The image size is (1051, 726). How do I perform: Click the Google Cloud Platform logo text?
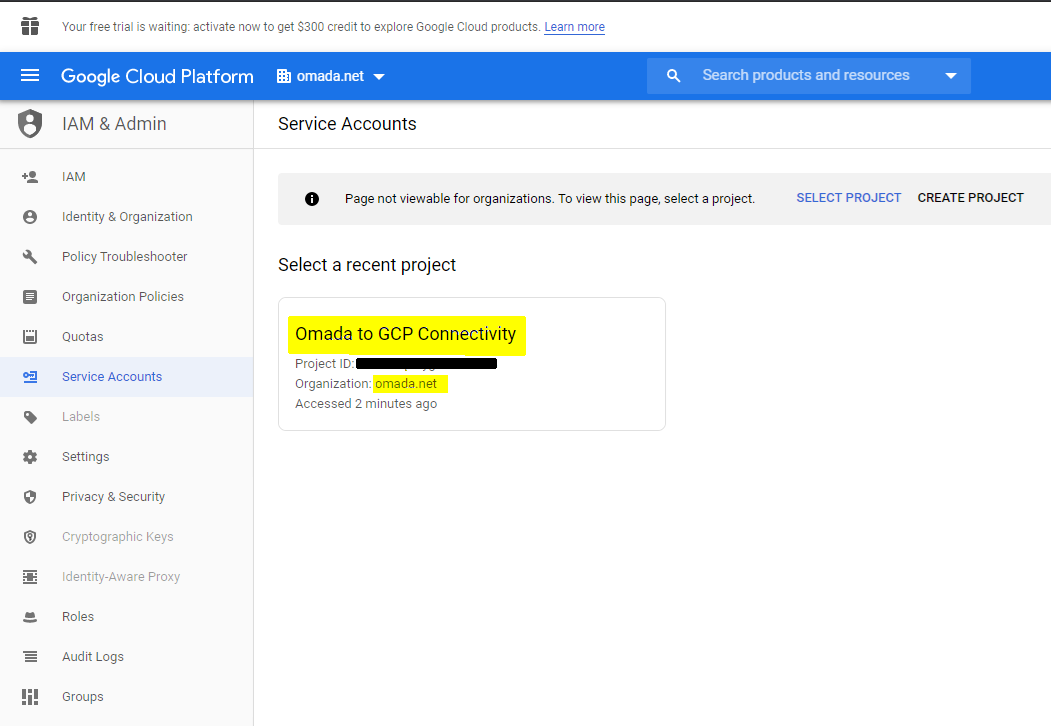[x=158, y=76]
